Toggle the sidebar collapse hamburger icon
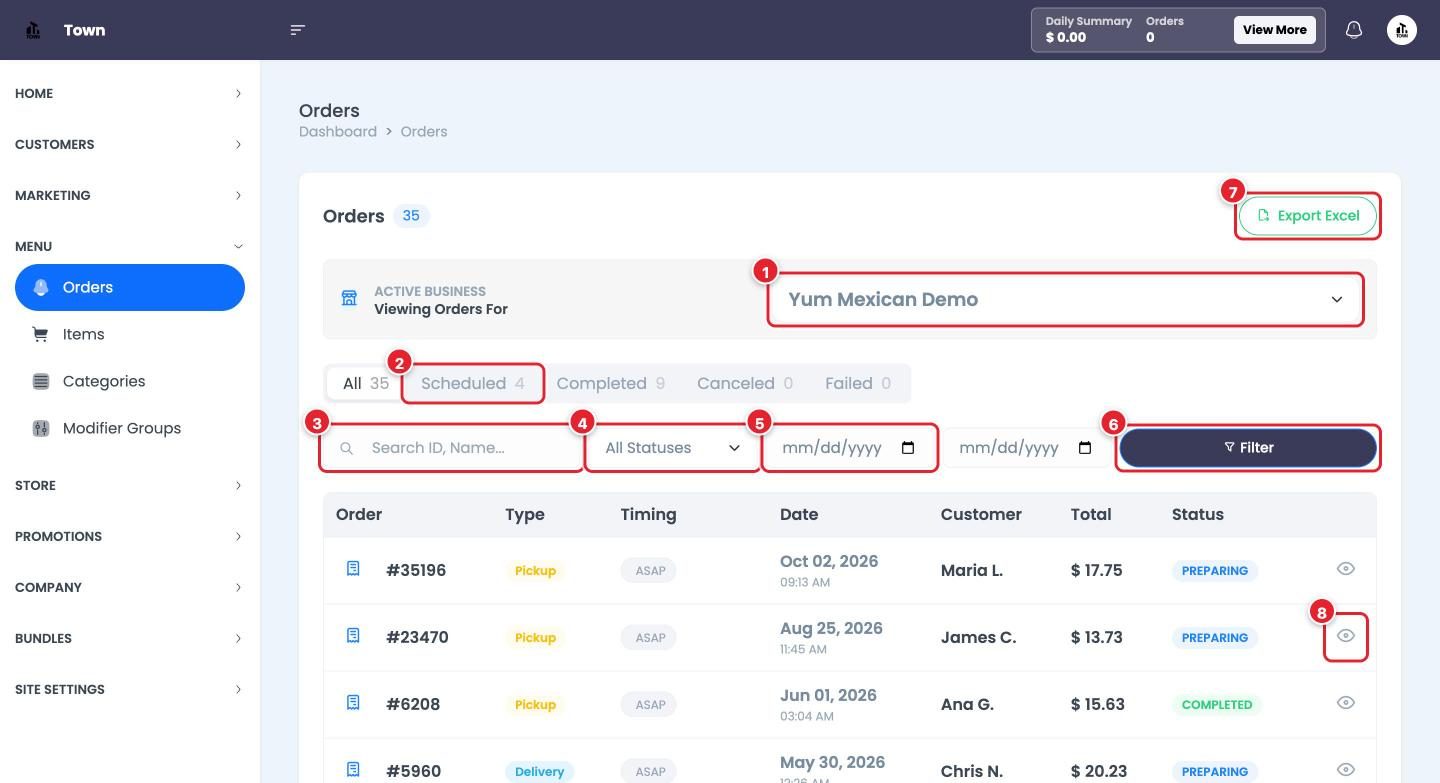 (x=297, y=30)
